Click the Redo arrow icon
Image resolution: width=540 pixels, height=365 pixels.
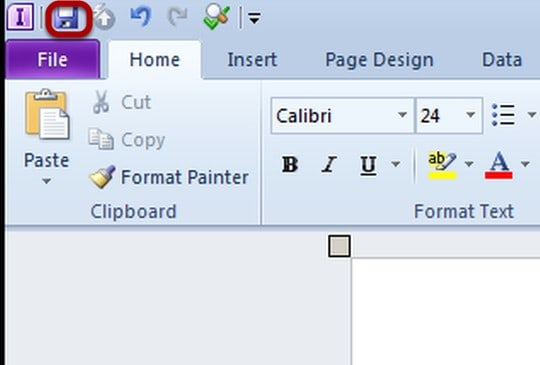(177, 17)
